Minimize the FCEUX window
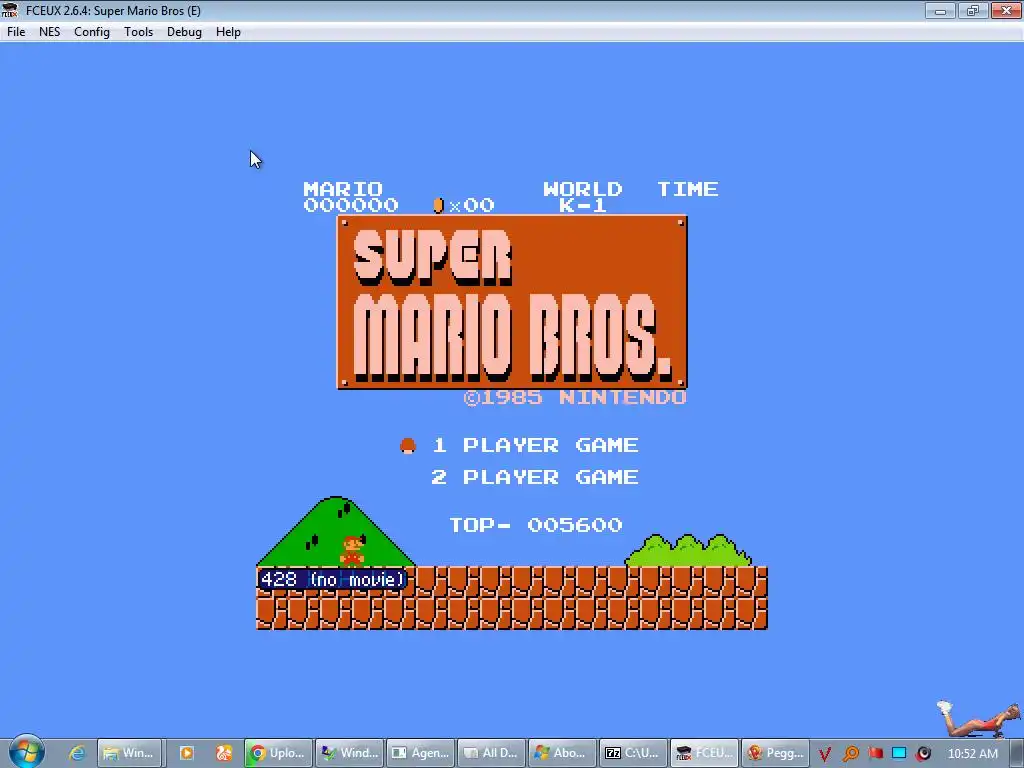Image resolution: width=1024 pixels, height=768 pixels. (x=940, y=10)
